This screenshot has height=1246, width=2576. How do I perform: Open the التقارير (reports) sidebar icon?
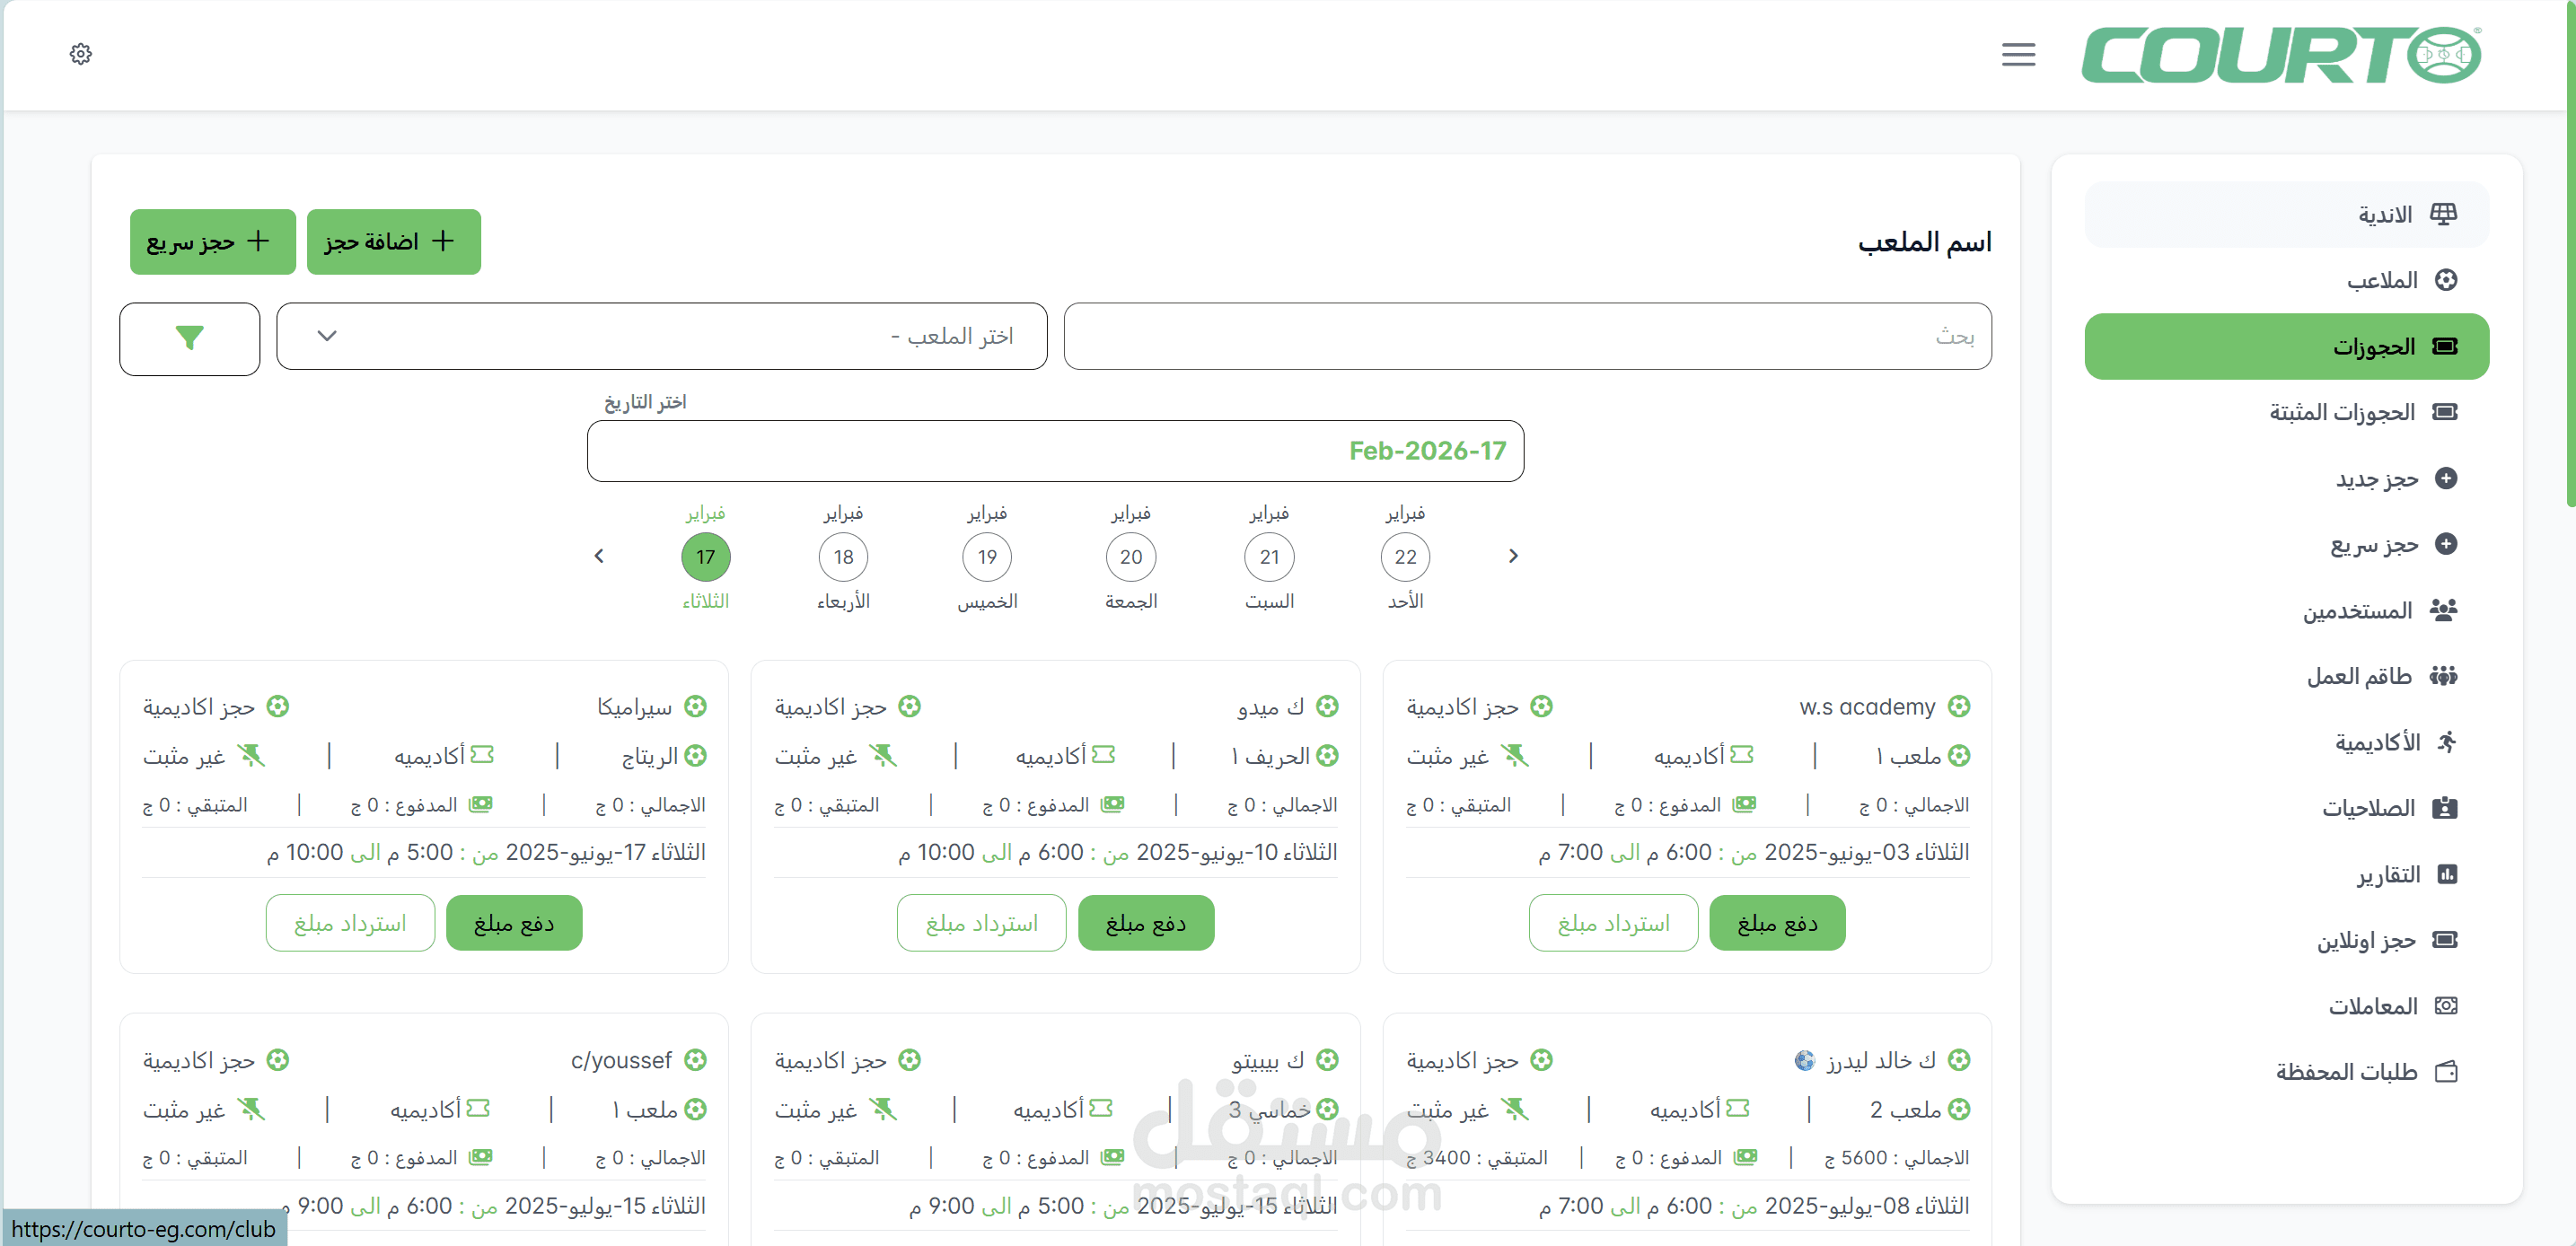[x=2447, y=874]
